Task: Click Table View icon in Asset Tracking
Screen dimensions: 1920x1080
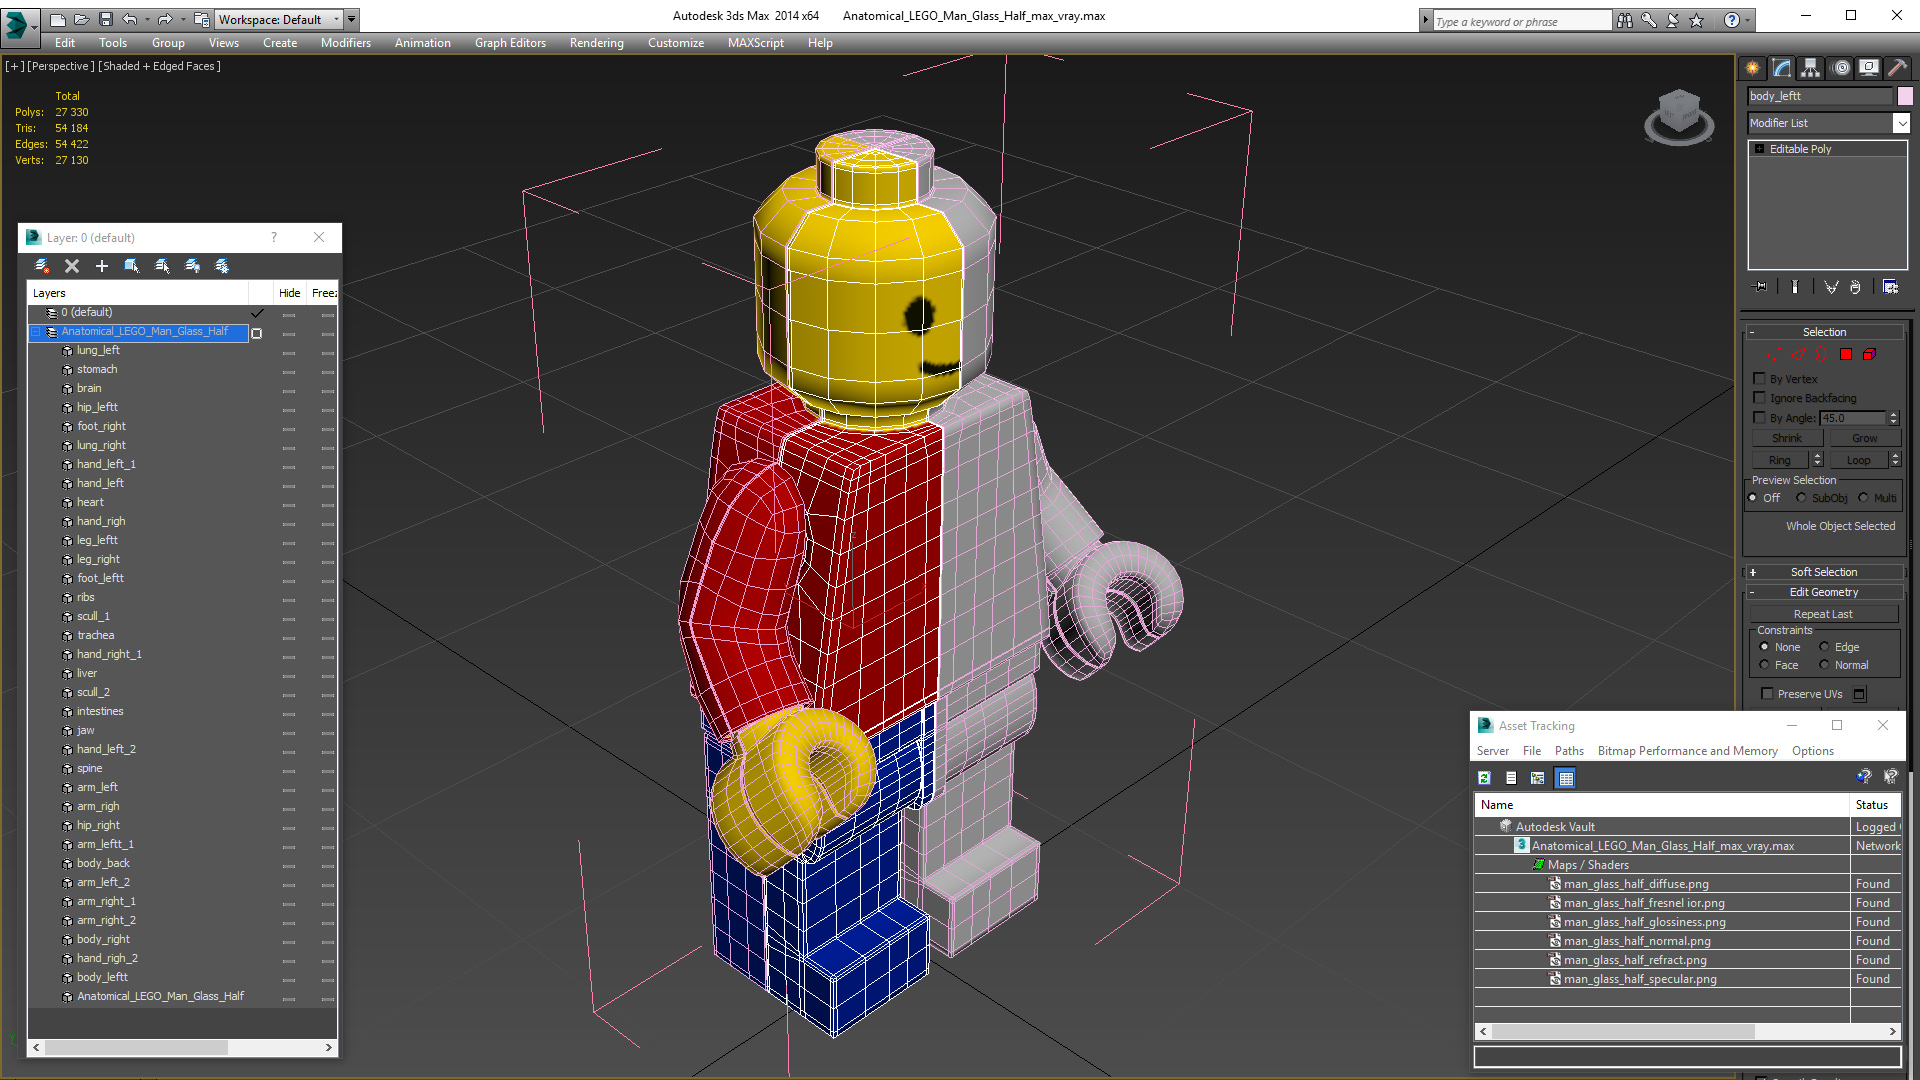Action: click(x=1566, y=778)
